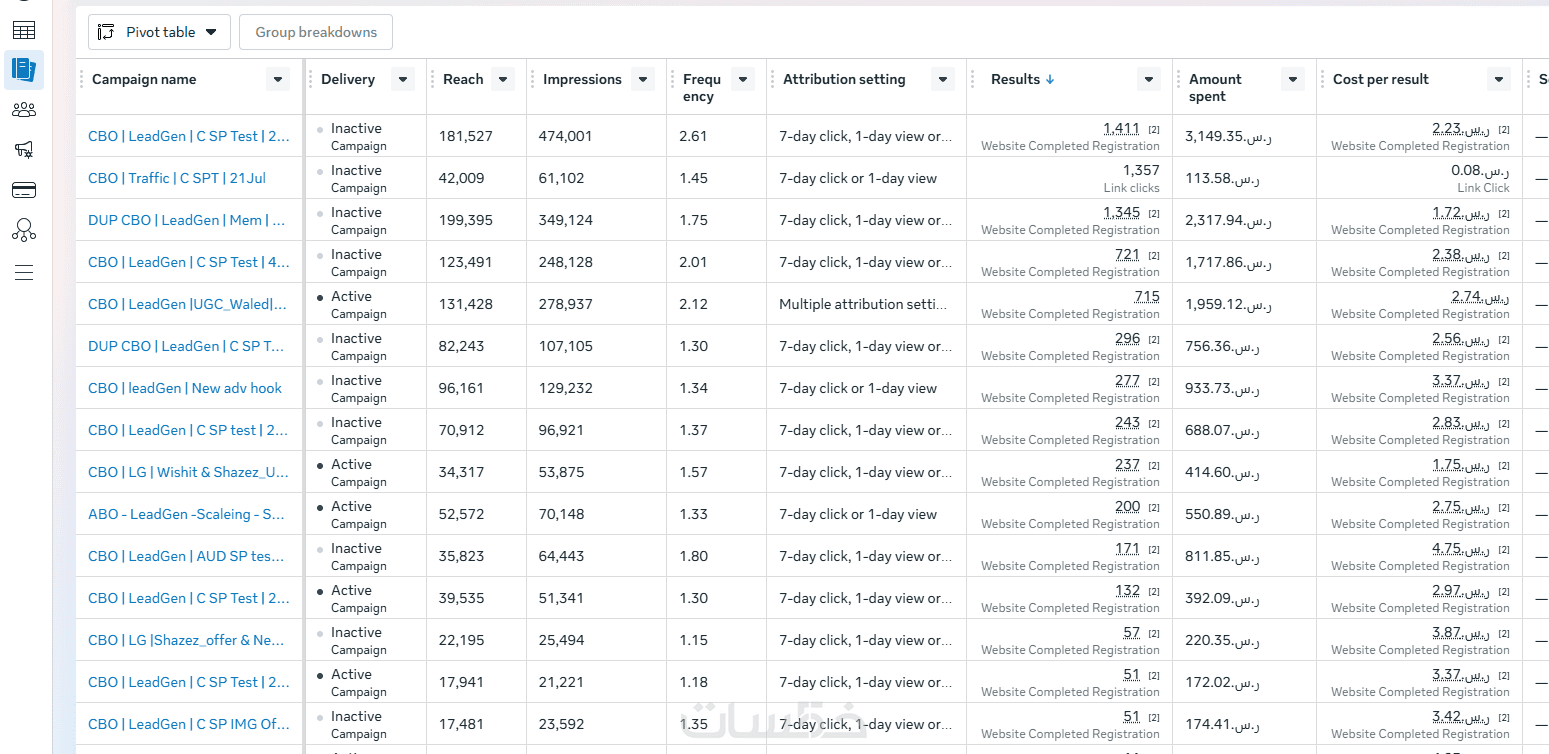Open the table view icon in sidebar
This screenshot has width=1549, height=754.
click(x=24, y=30)
